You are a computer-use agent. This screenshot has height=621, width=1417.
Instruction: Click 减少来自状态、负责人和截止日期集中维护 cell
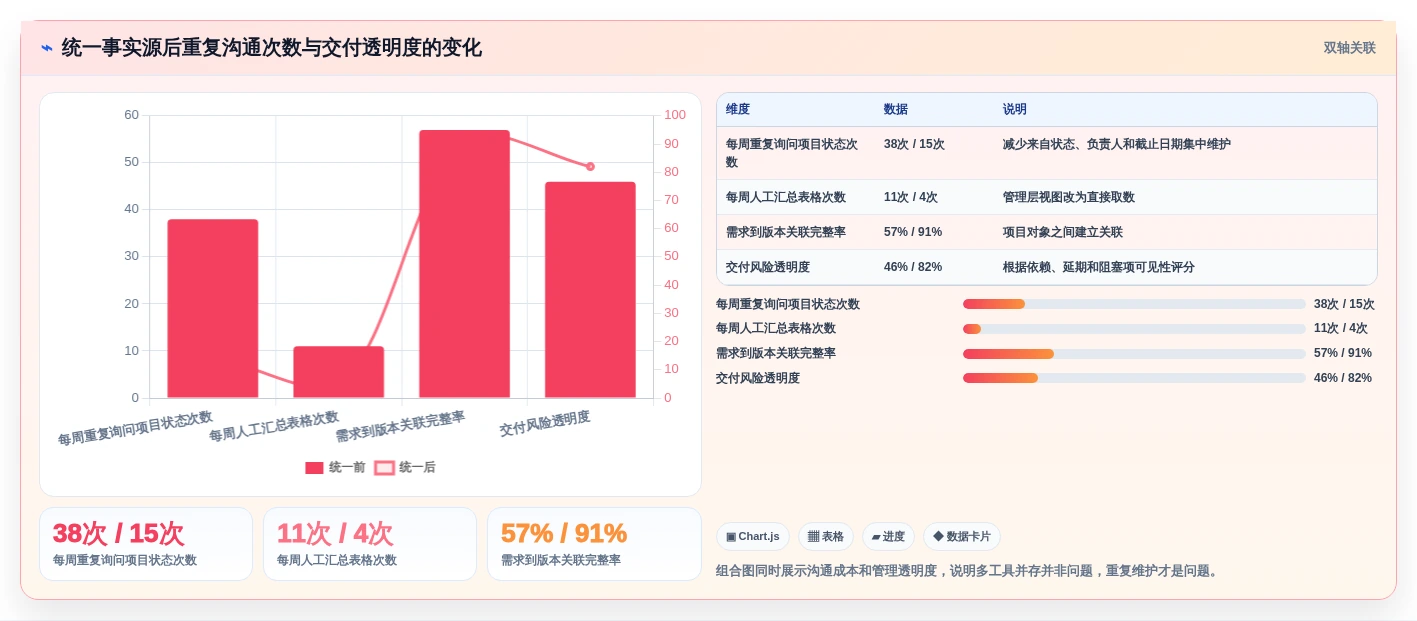[x=1117, y=144]
